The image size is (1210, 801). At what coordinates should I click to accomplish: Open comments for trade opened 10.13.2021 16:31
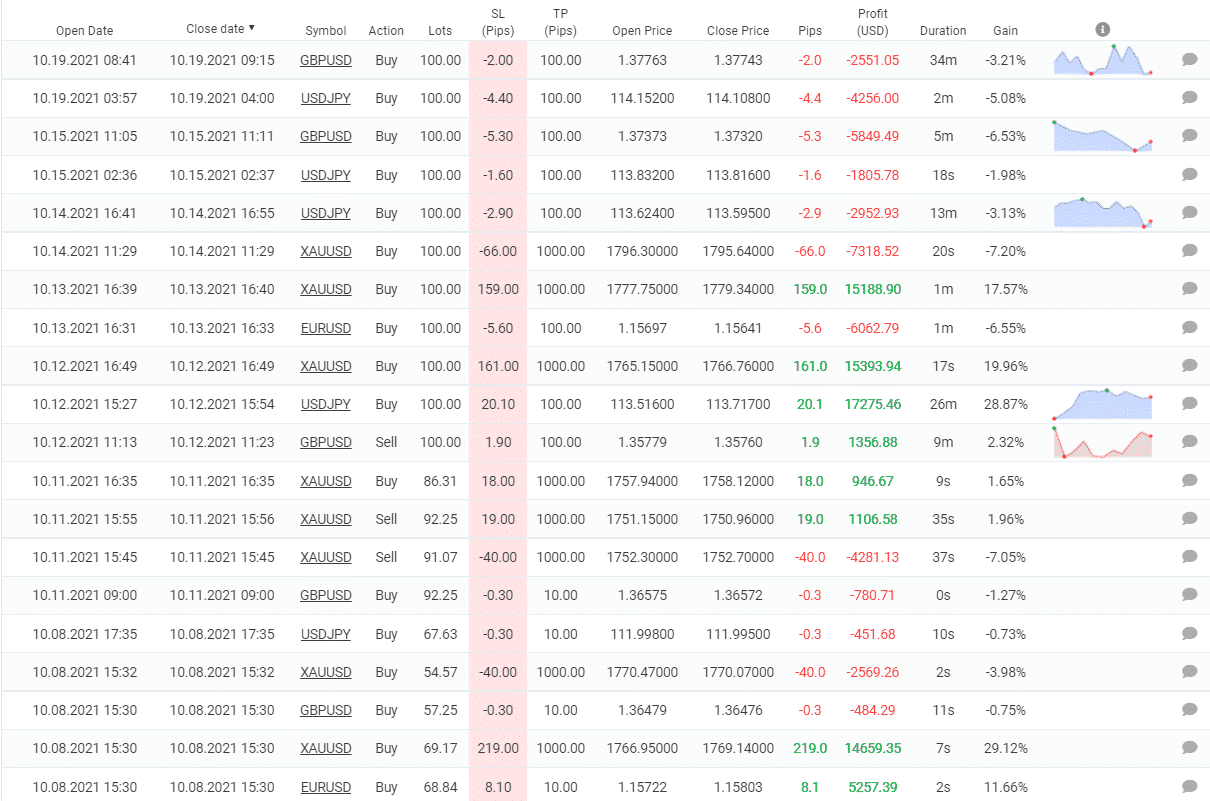(1189, 328)
